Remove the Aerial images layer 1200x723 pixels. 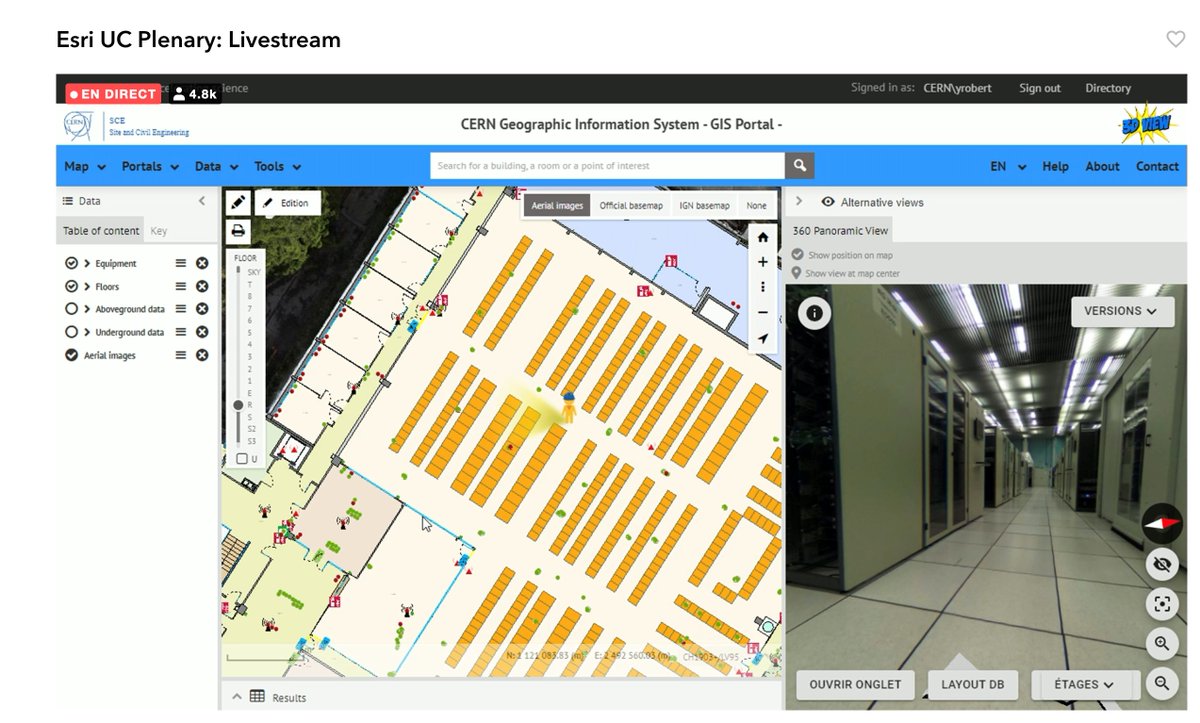[202, 355]
